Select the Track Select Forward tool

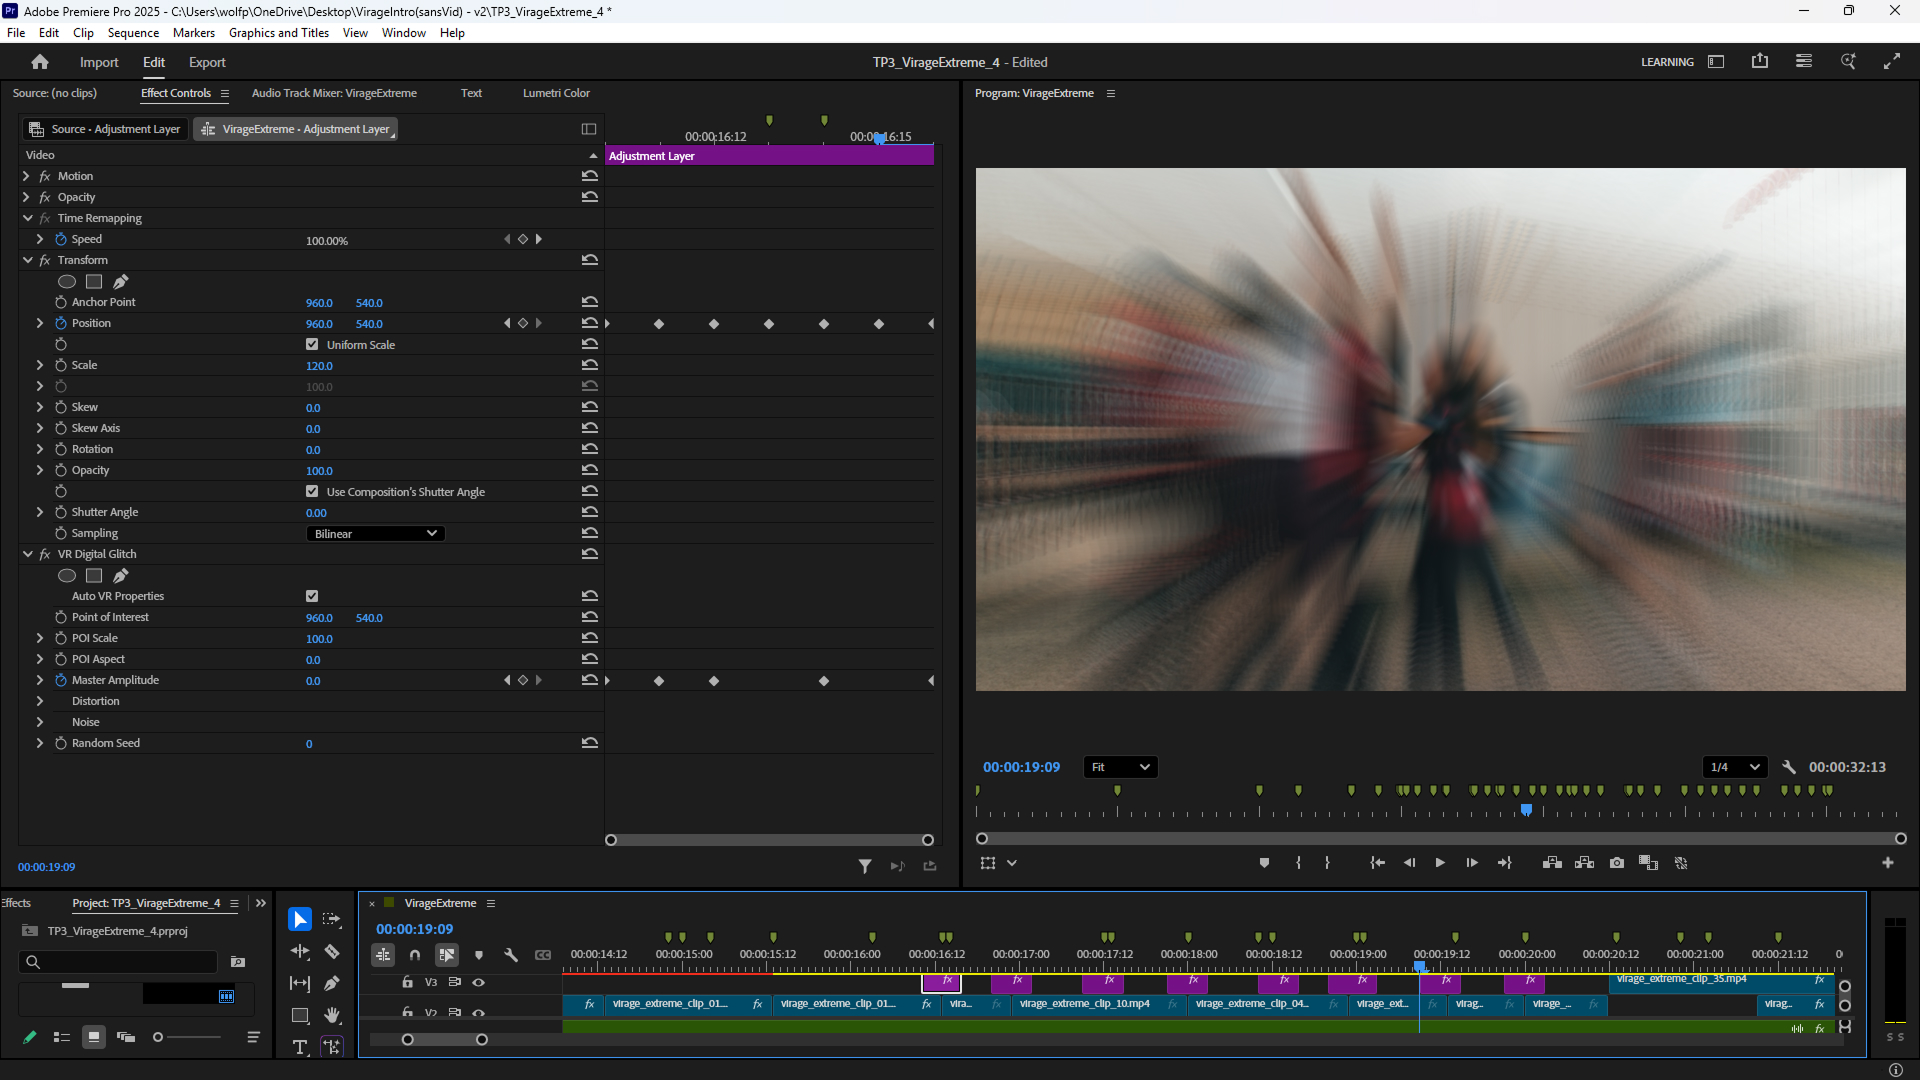pyautogui.click(x=332, y=919)
